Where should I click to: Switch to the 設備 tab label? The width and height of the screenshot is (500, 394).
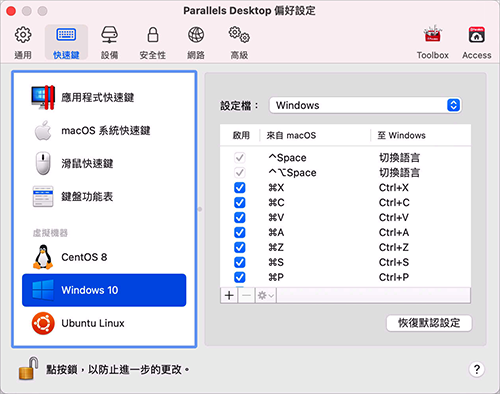click(x=109, y=55)
